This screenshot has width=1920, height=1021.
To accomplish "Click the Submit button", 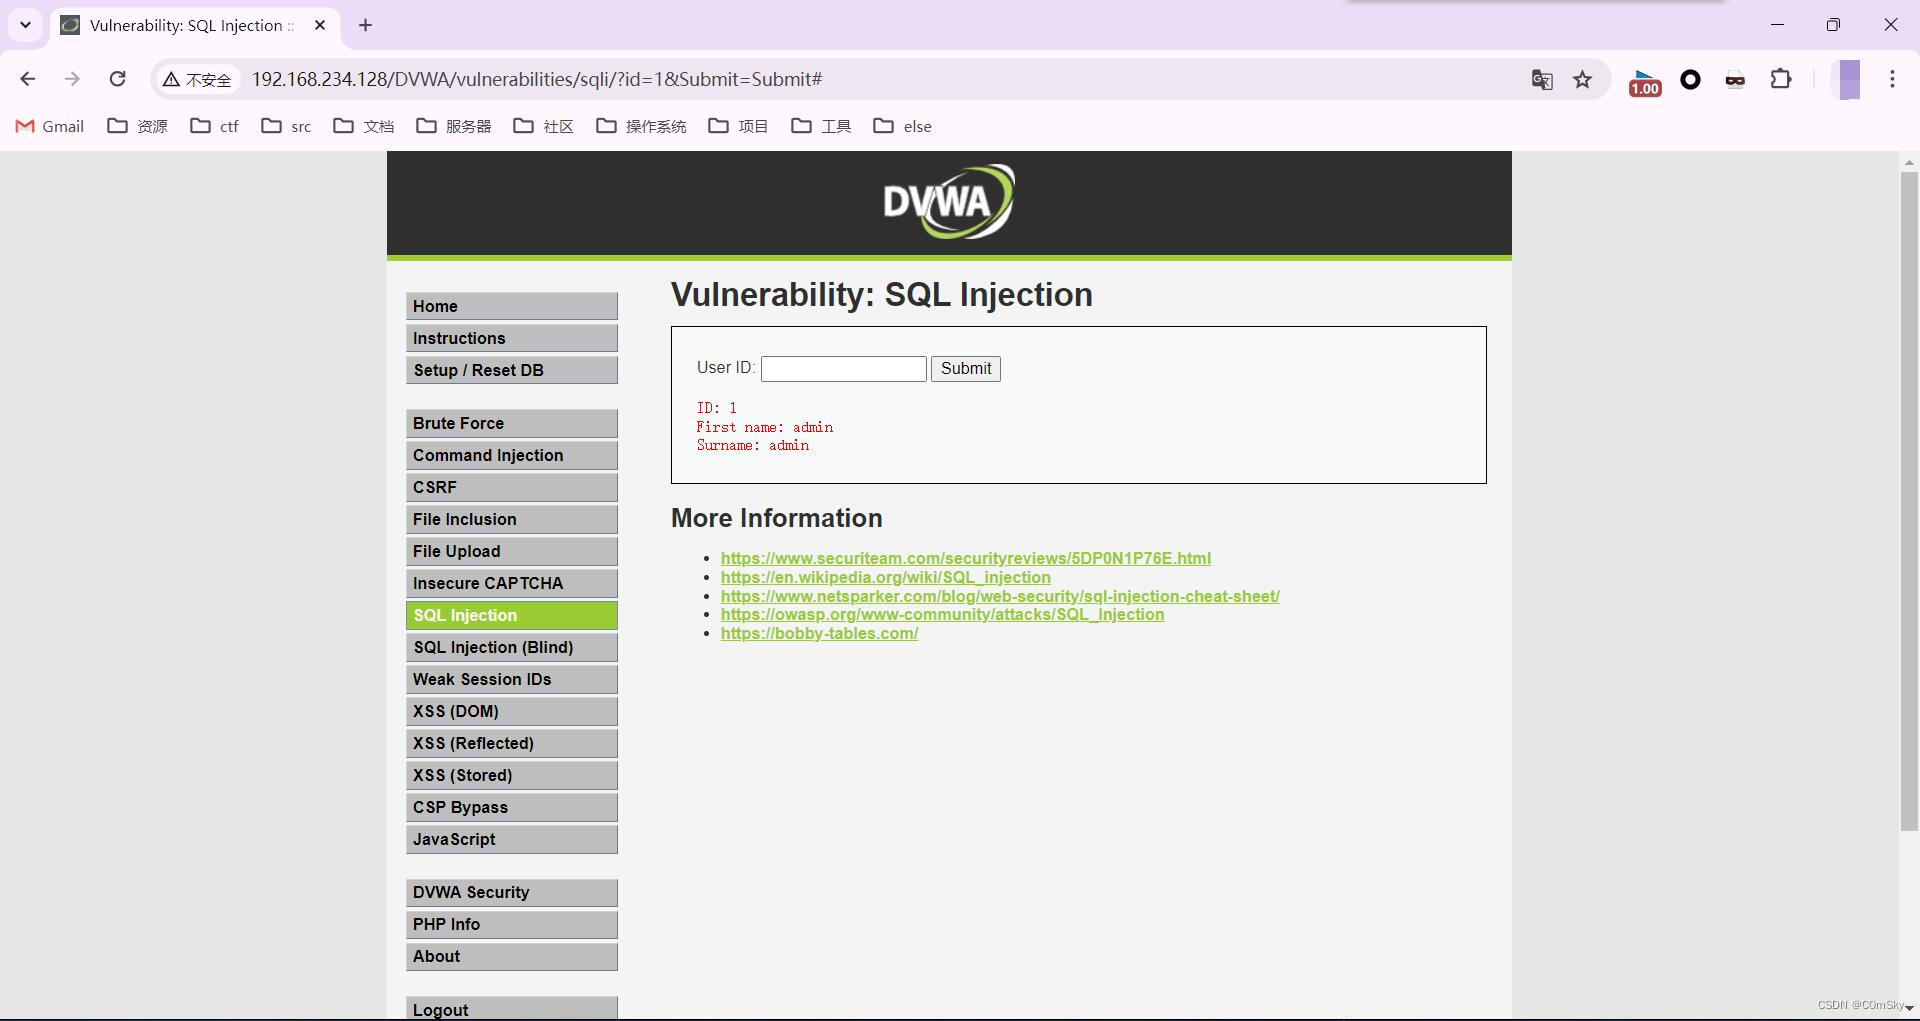I will click(x=966, y=369).
